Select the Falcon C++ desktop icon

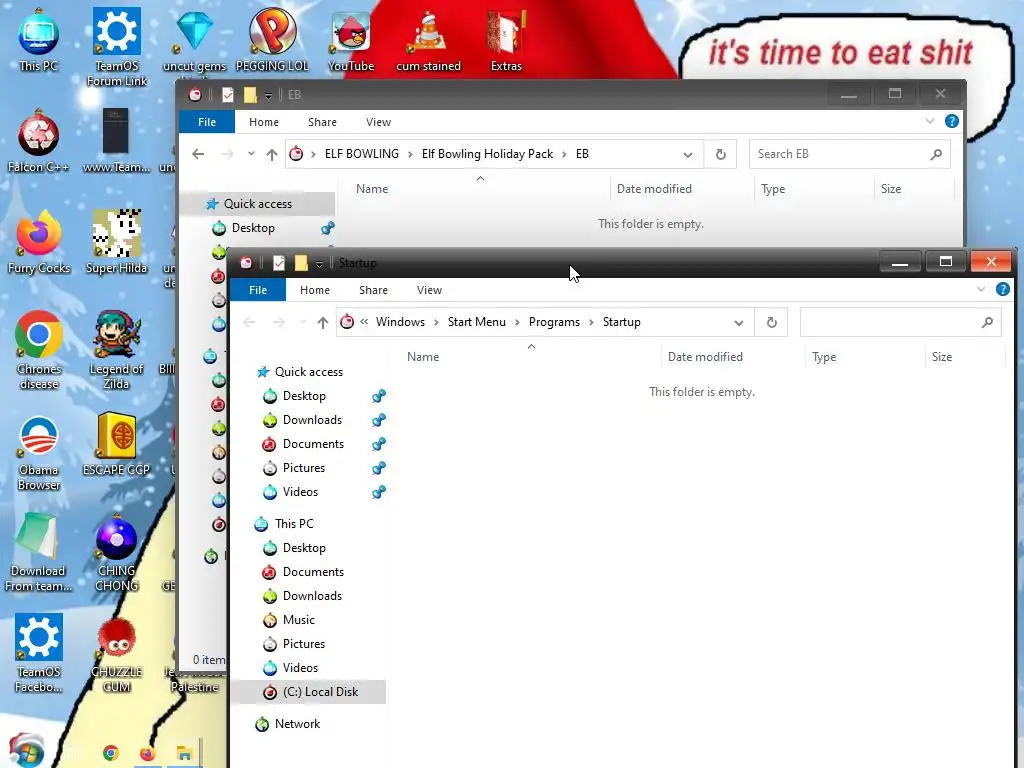click(39, 142)
